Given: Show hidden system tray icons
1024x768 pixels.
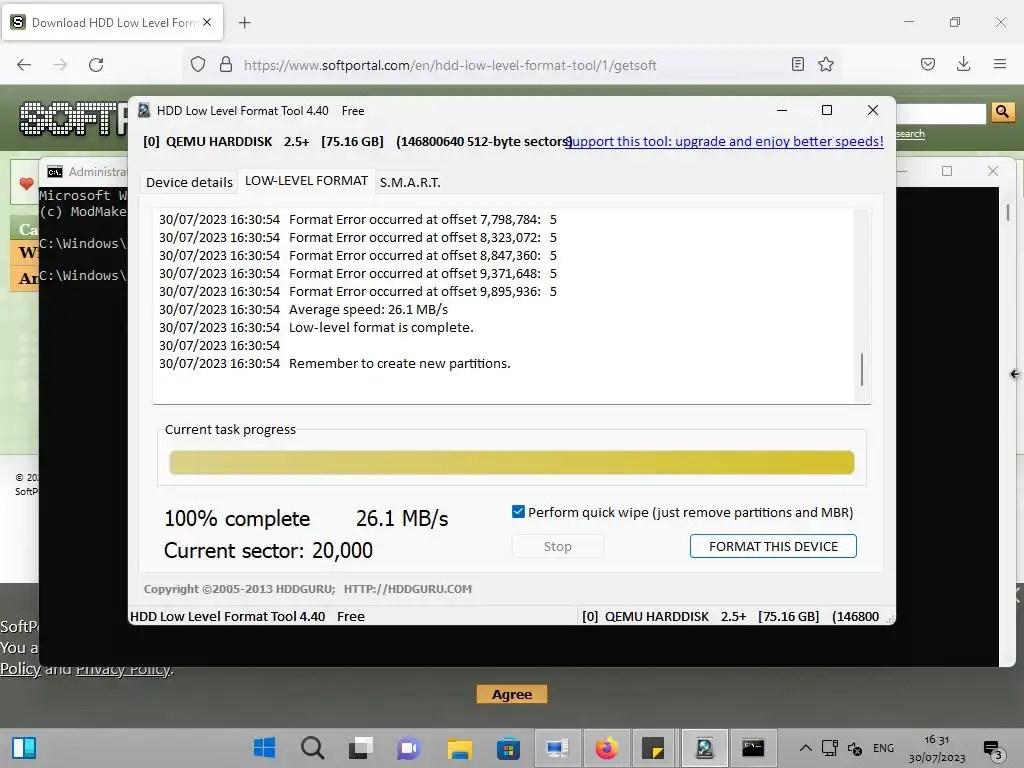Looking at the screenshot, I should (806, 748).
